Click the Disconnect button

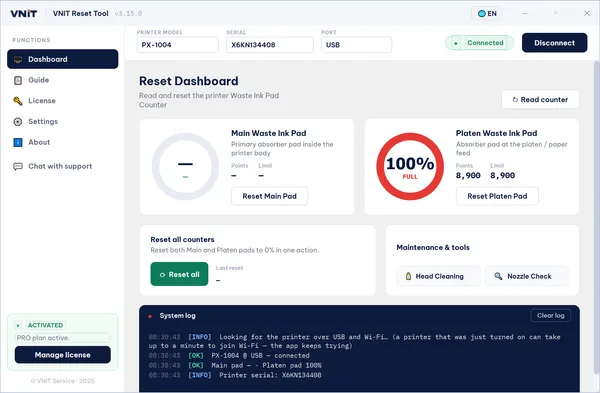pos(554,42)
